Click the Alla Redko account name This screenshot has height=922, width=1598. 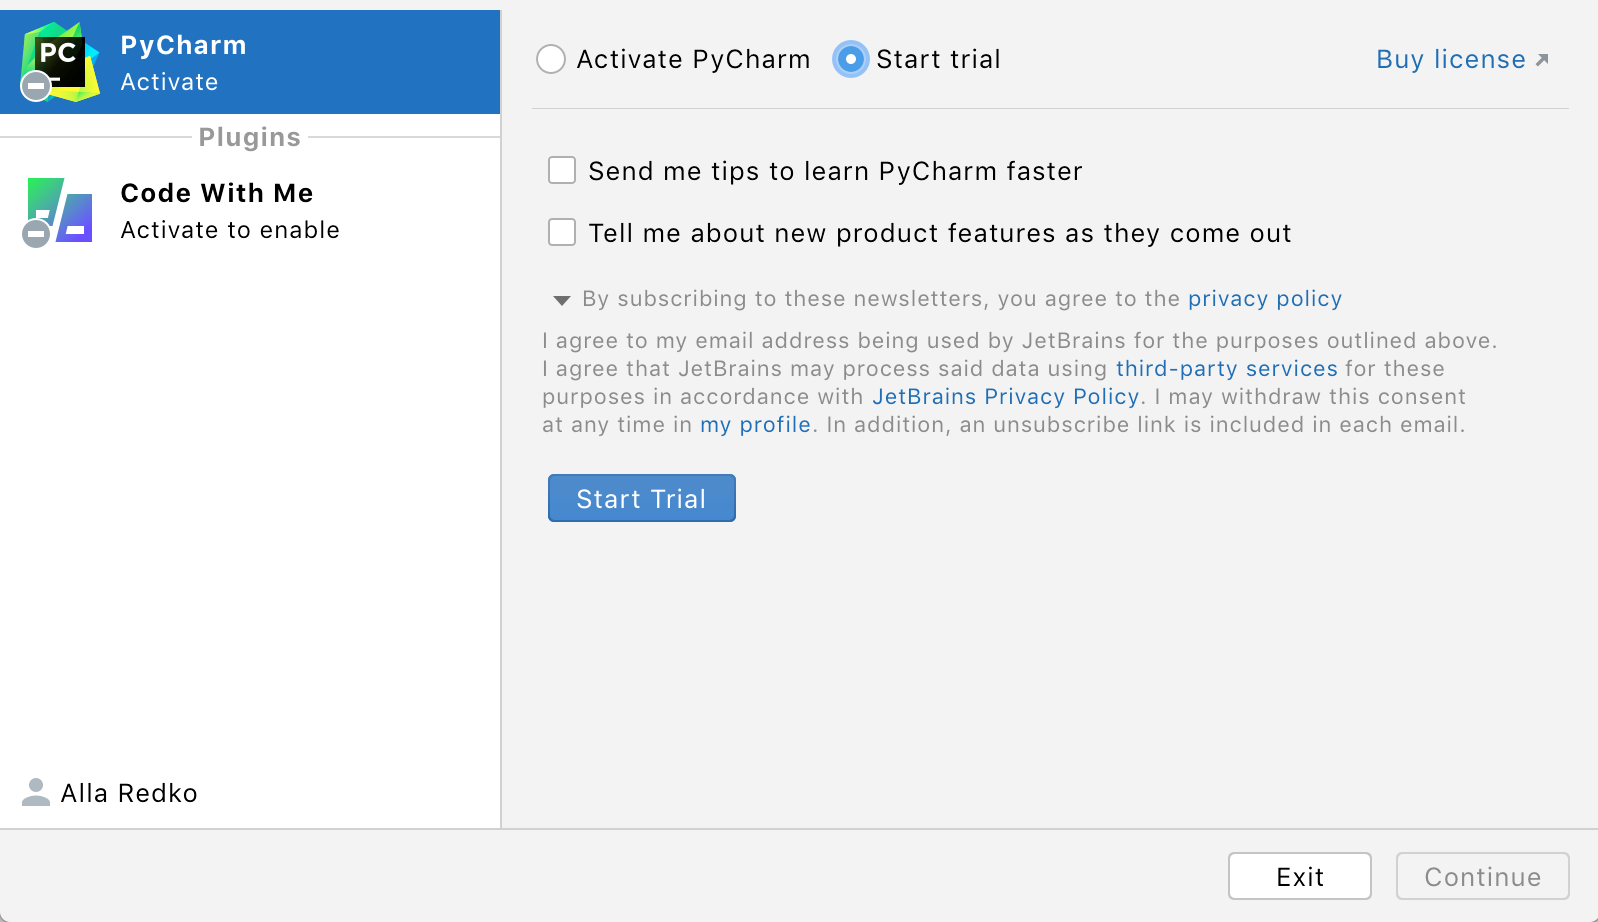(129, 793)
